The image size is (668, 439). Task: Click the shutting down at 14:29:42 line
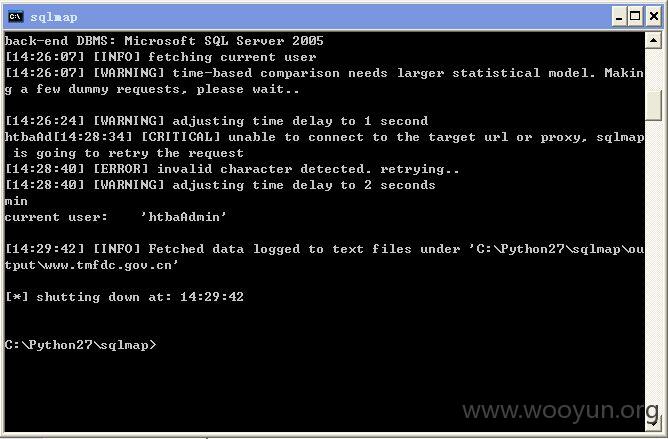124,297
